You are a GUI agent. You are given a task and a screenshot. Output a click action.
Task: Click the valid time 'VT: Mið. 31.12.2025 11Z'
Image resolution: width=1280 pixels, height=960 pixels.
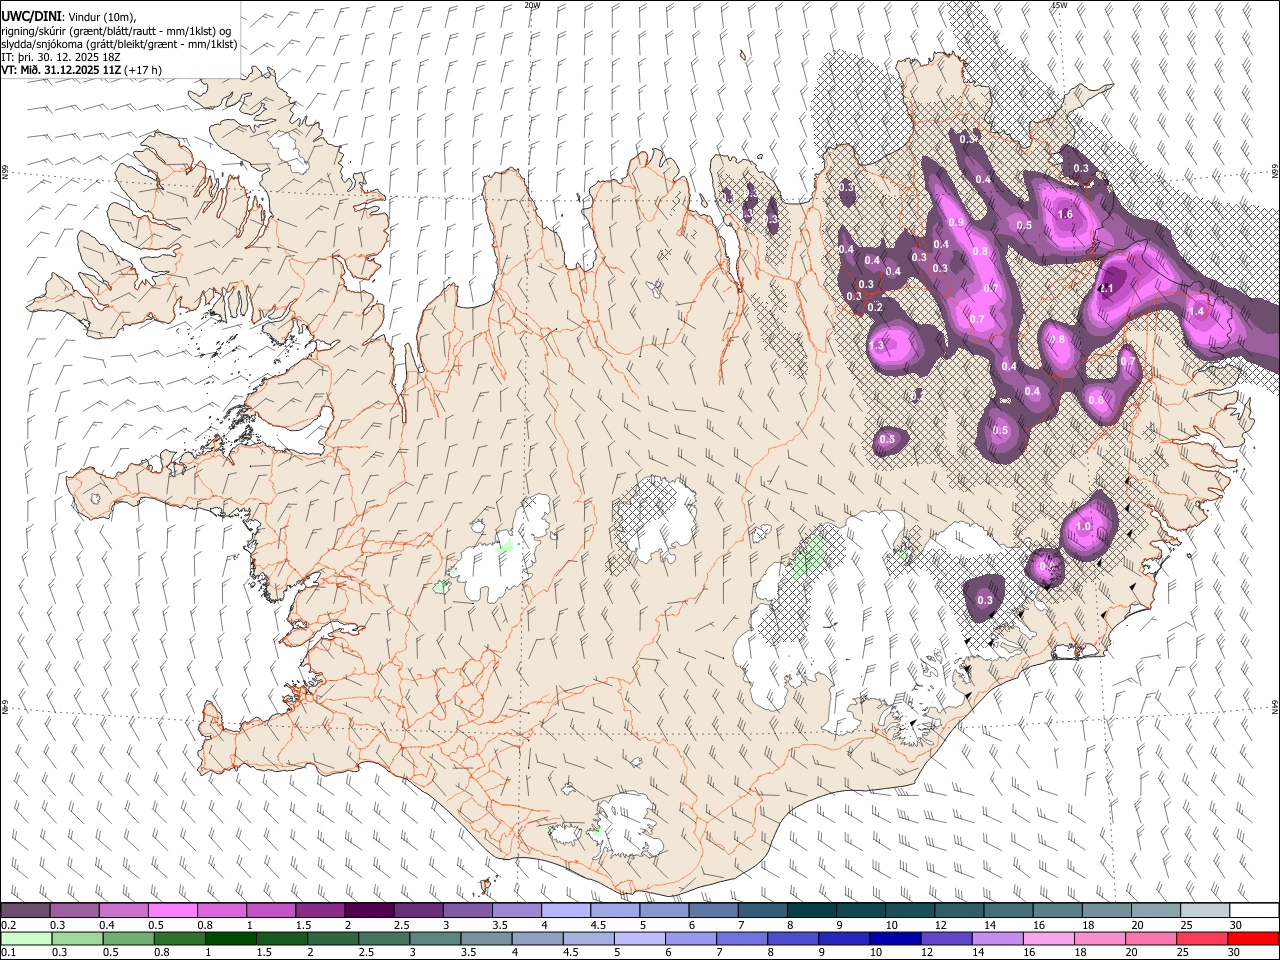[61, 70]
